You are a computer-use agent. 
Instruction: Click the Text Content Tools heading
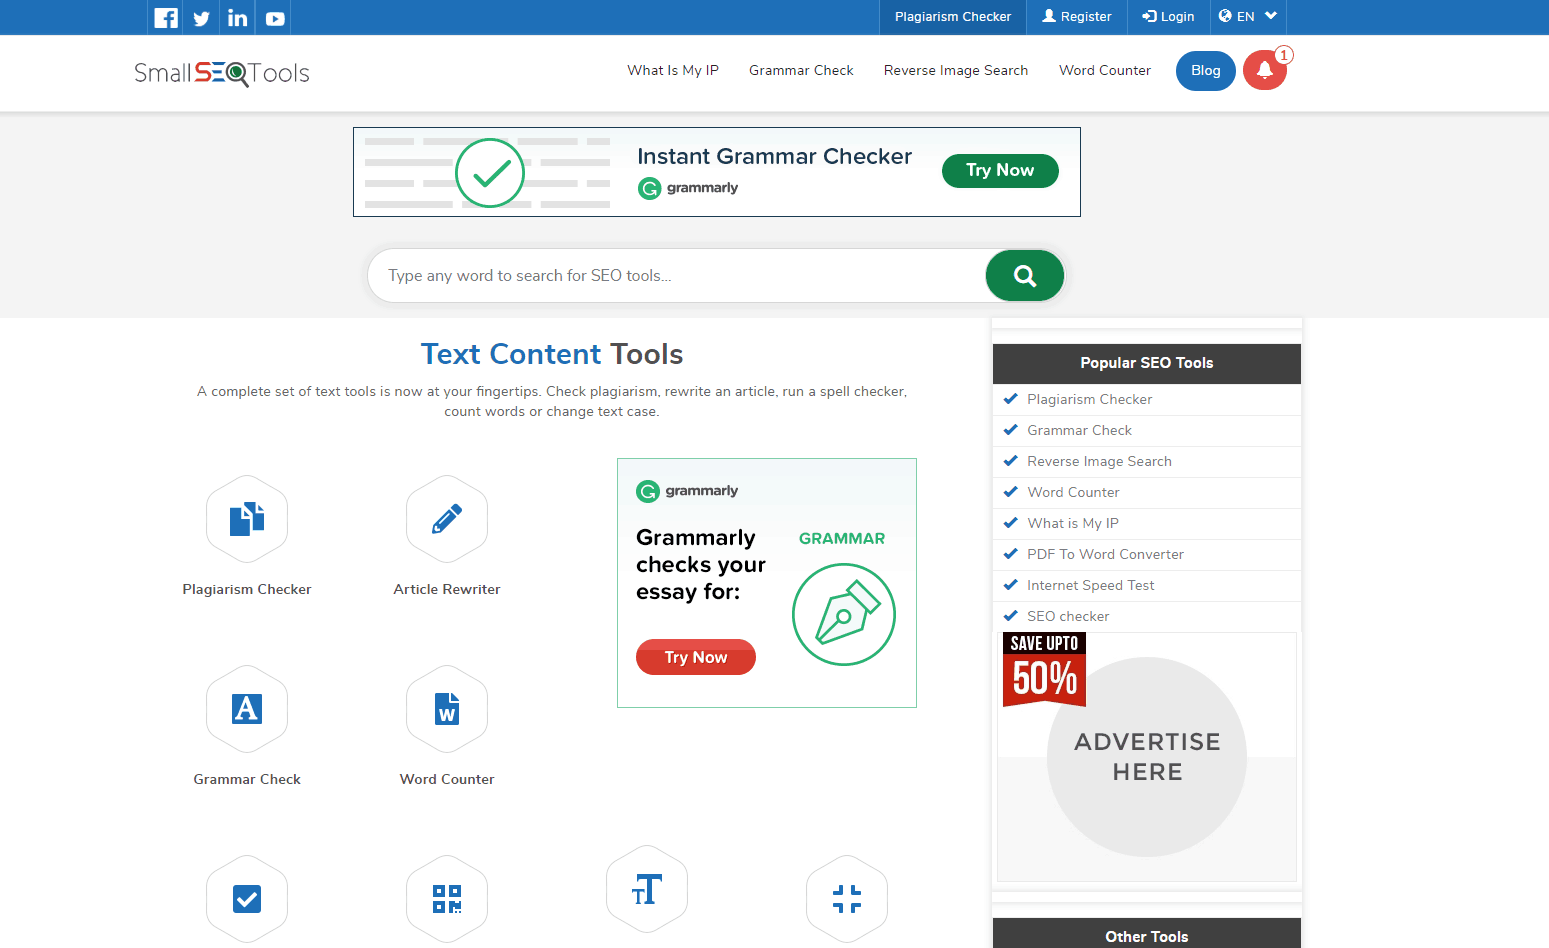pyautogui.click(x=552, y=354)
